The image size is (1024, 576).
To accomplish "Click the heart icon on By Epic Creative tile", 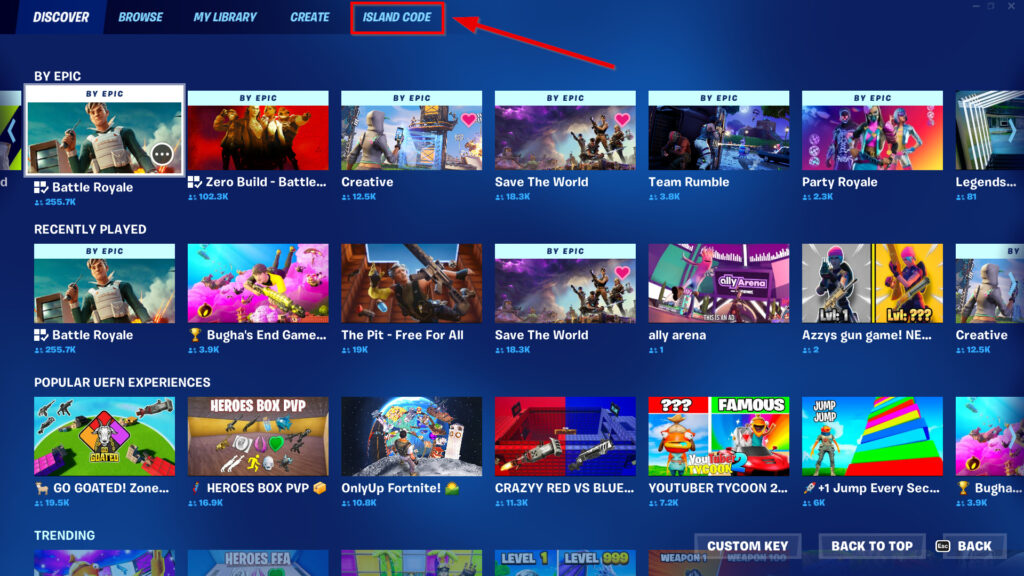I will tap(467, 120).
